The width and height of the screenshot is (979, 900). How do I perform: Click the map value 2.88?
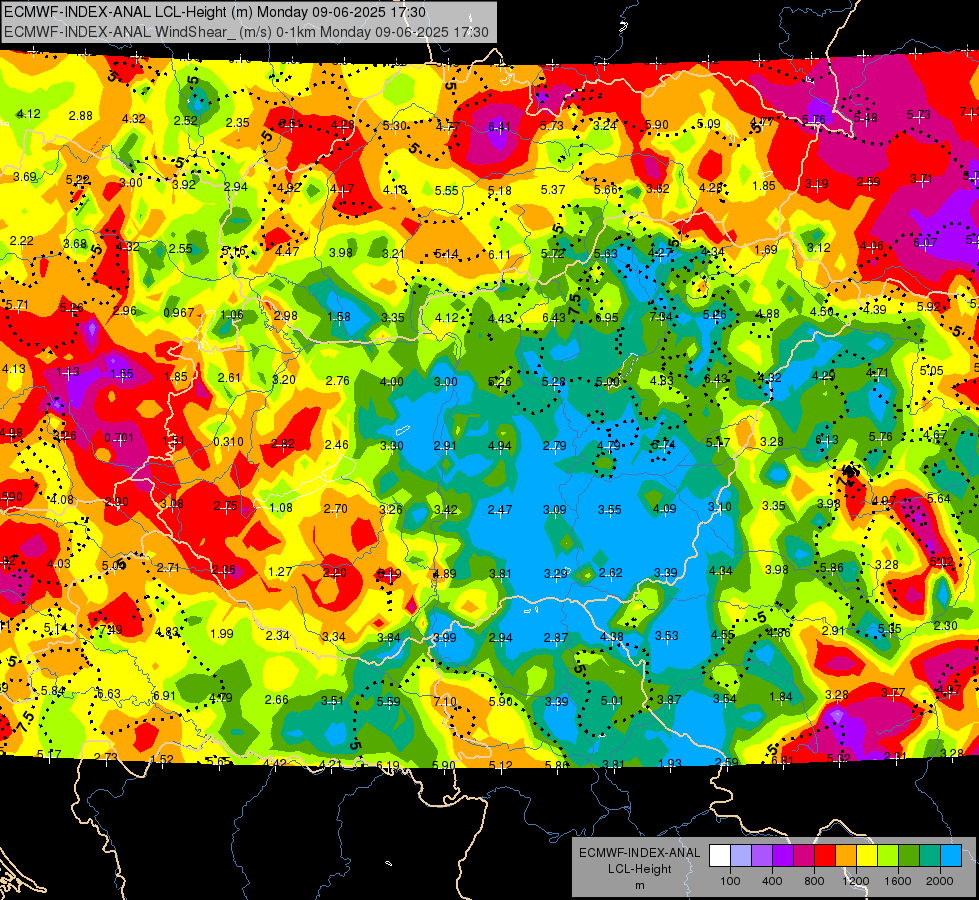point(81,116)
